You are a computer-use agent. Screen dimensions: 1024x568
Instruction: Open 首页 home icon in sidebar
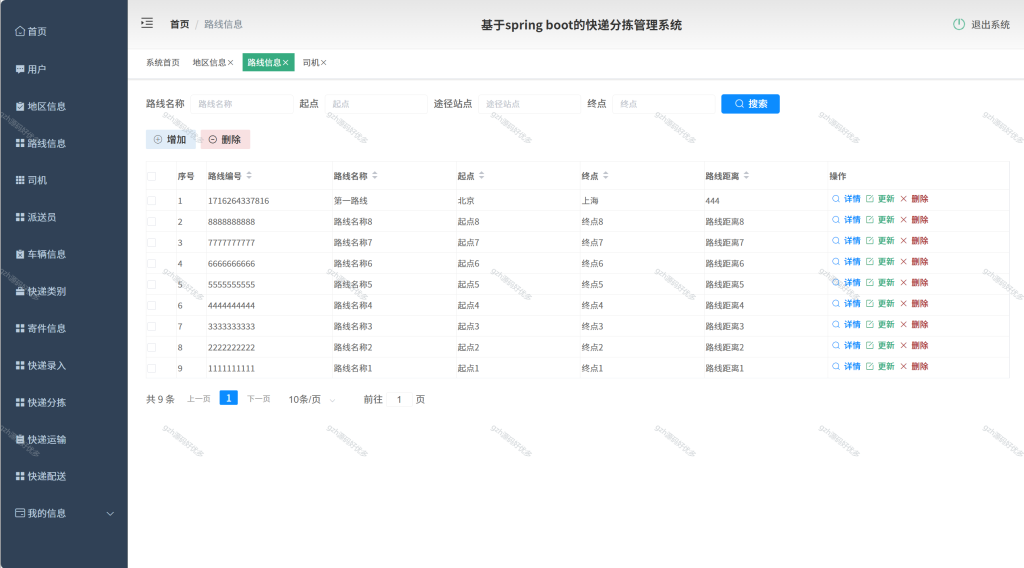[x=20, y=31]
